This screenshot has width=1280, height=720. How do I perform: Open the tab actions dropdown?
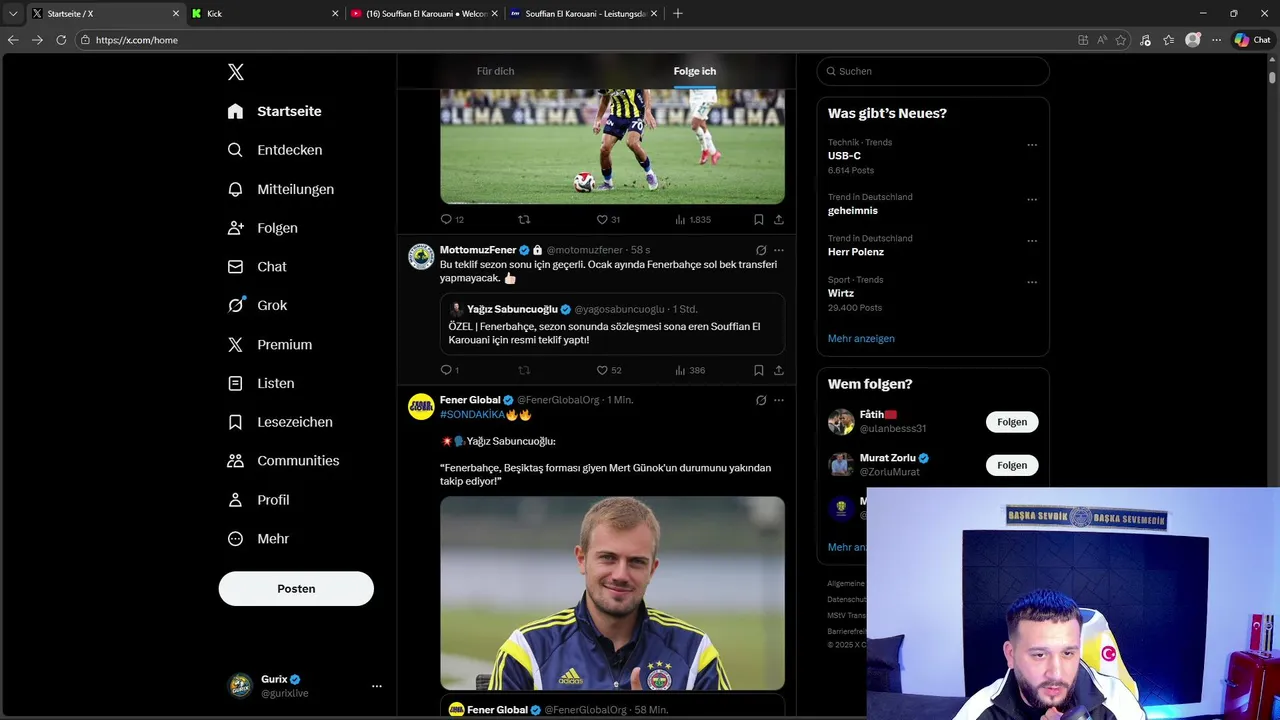point(13,13)
